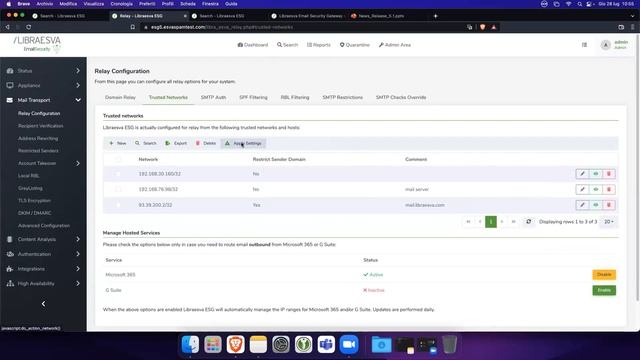The image size is (640, 360).
Task: Click the Libraesva Email Security logo
Action: [37, 44]
